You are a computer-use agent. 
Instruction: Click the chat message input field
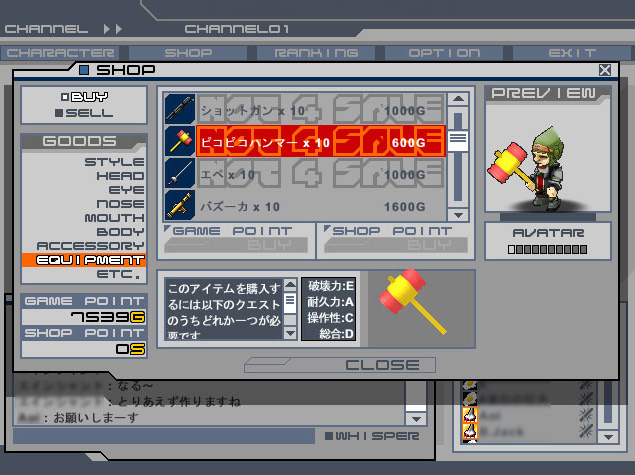click(x=164, y=436)
